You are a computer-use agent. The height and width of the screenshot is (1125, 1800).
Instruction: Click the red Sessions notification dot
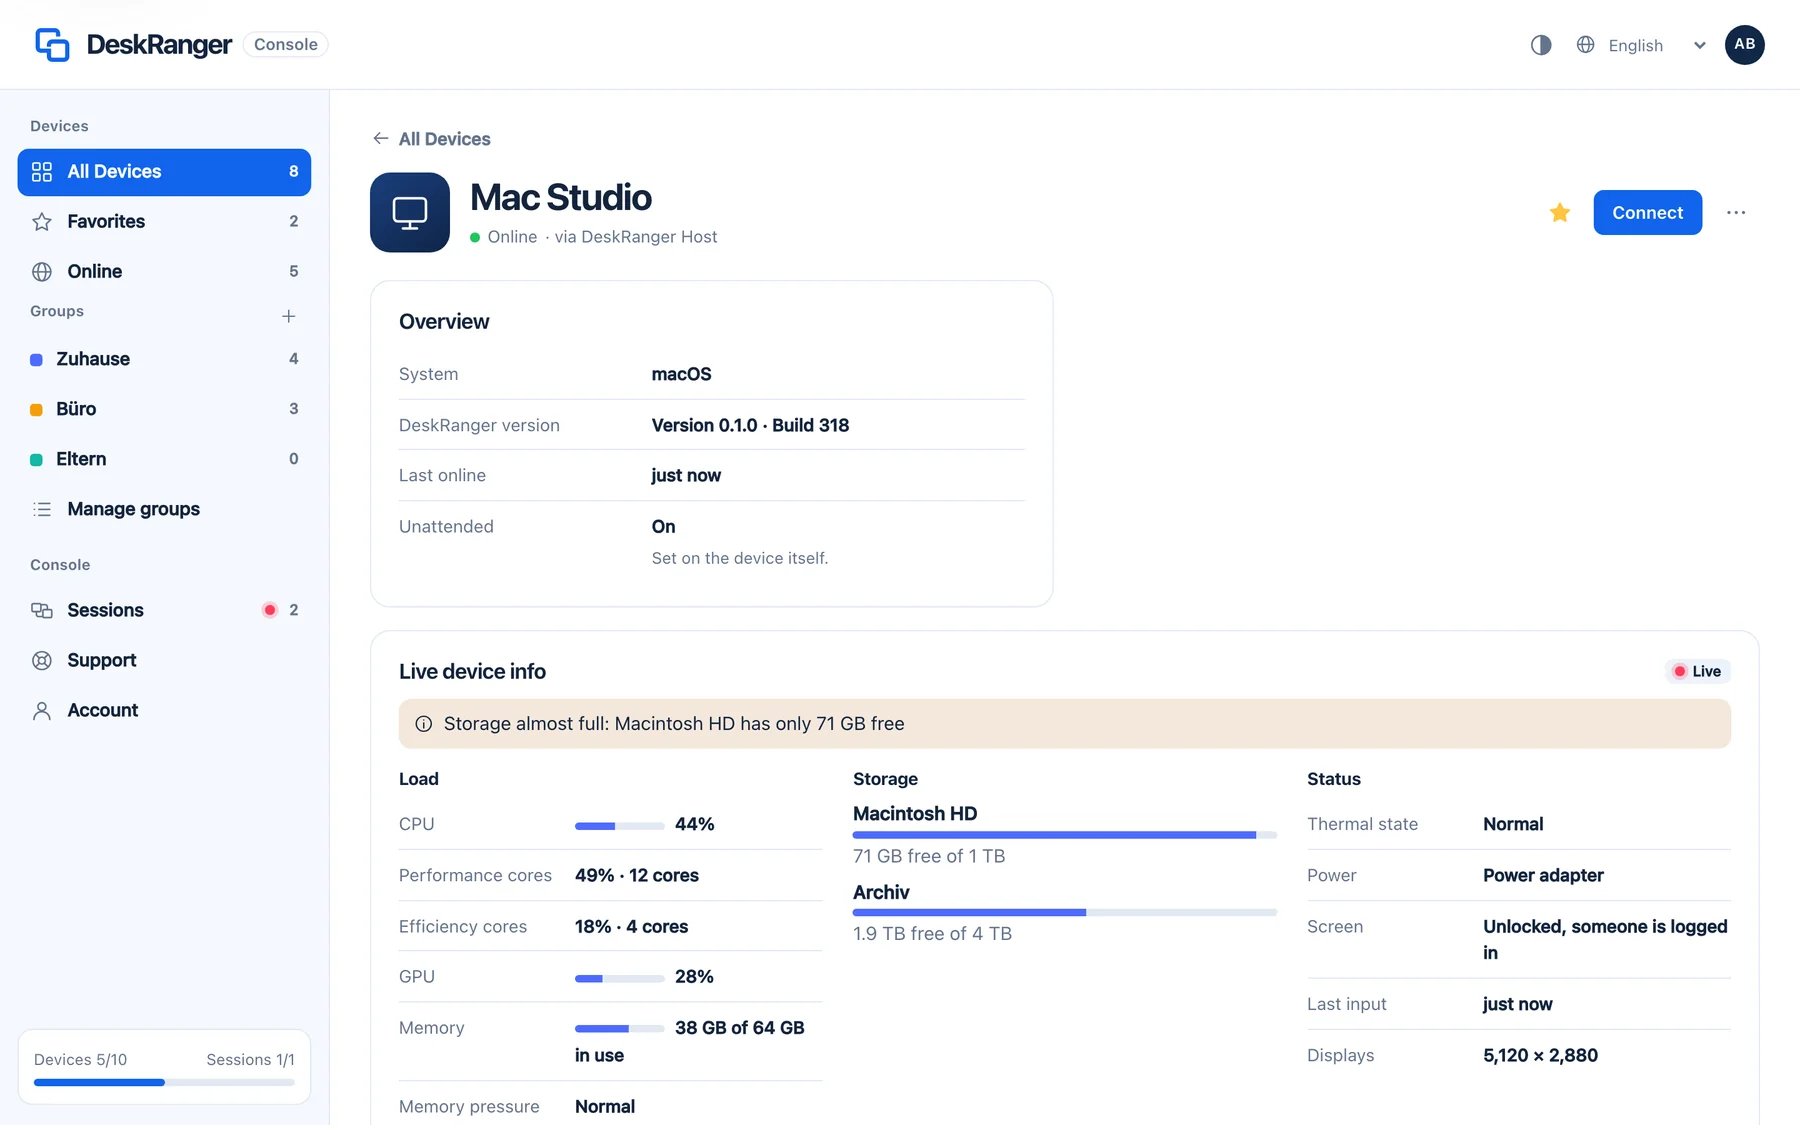pos(269,610)
